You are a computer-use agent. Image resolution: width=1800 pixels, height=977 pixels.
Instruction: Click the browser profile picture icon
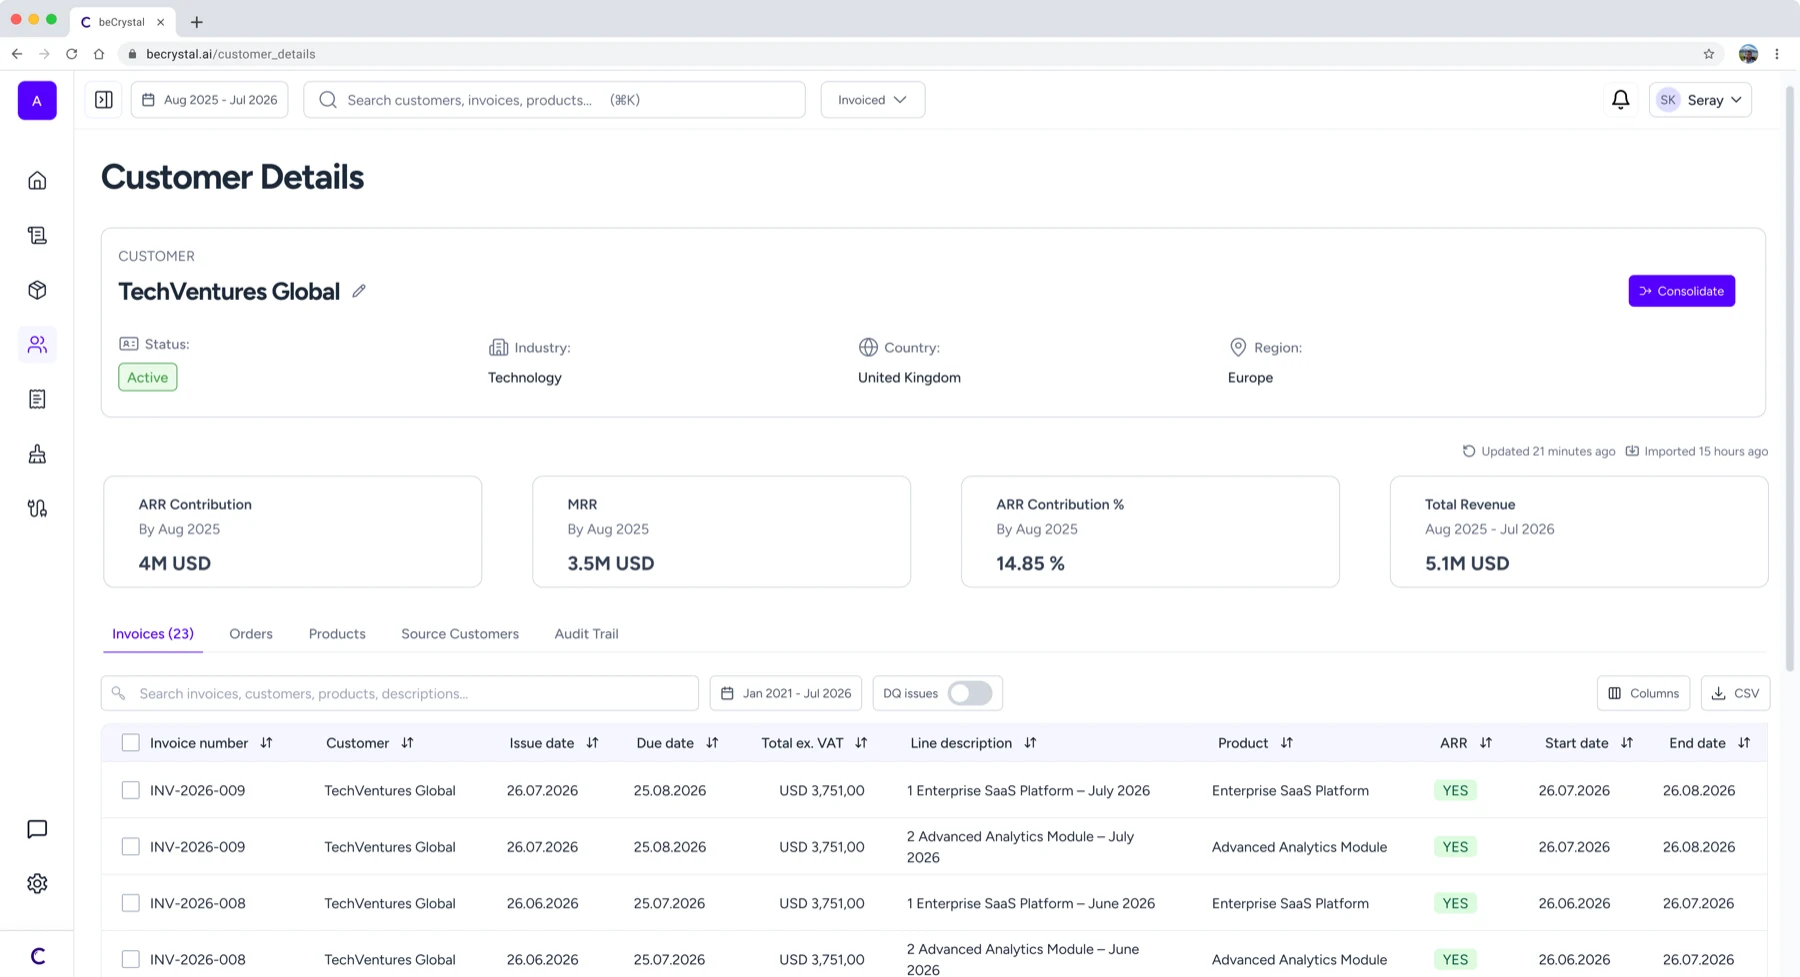(x=1748, y=54)
